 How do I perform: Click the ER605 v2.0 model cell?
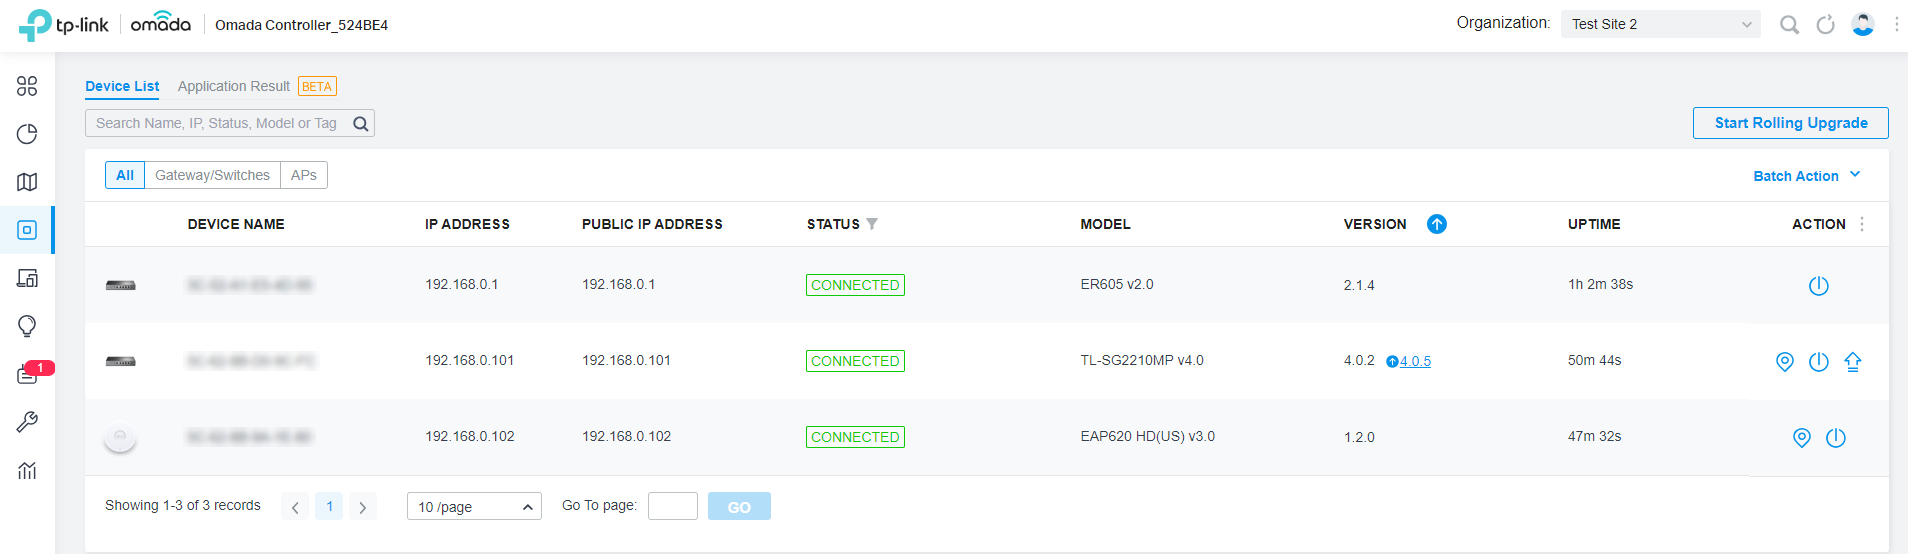(x=1117, y=284)
